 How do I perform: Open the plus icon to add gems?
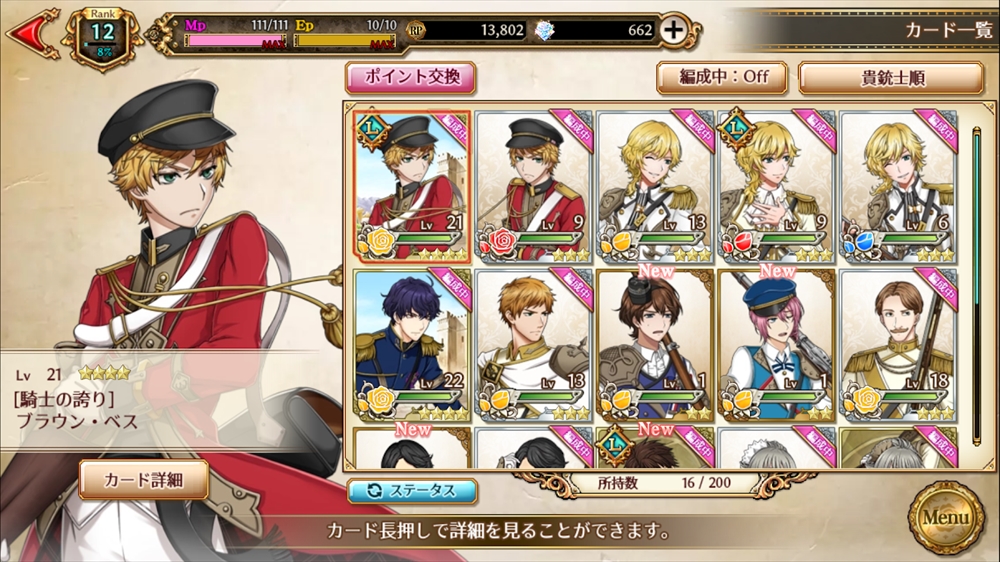673,30
